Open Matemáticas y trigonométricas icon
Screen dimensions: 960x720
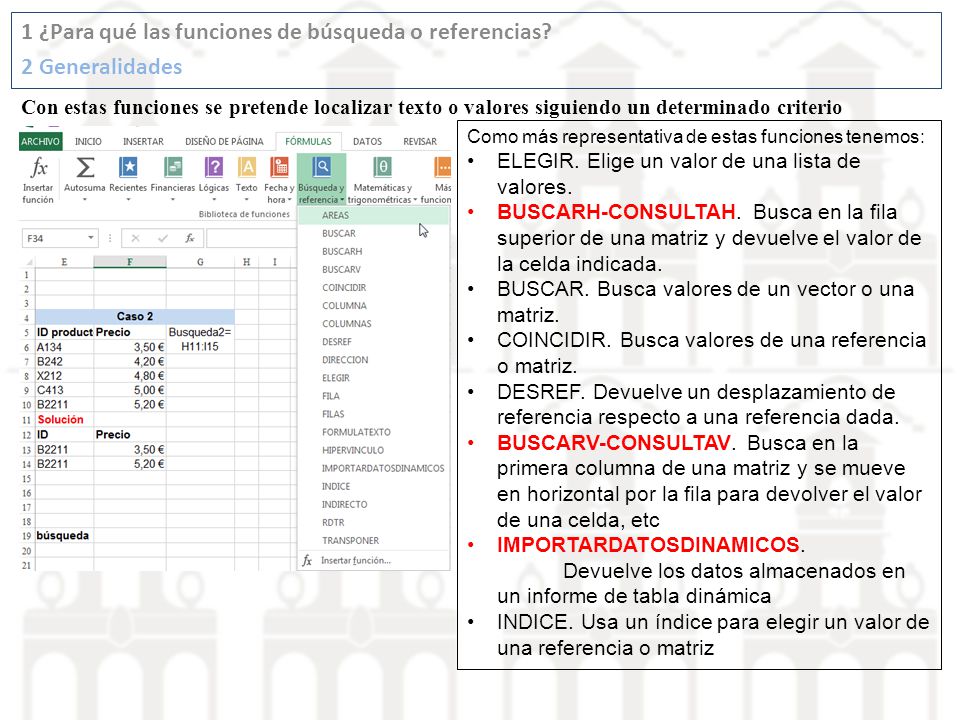(382, 167)
